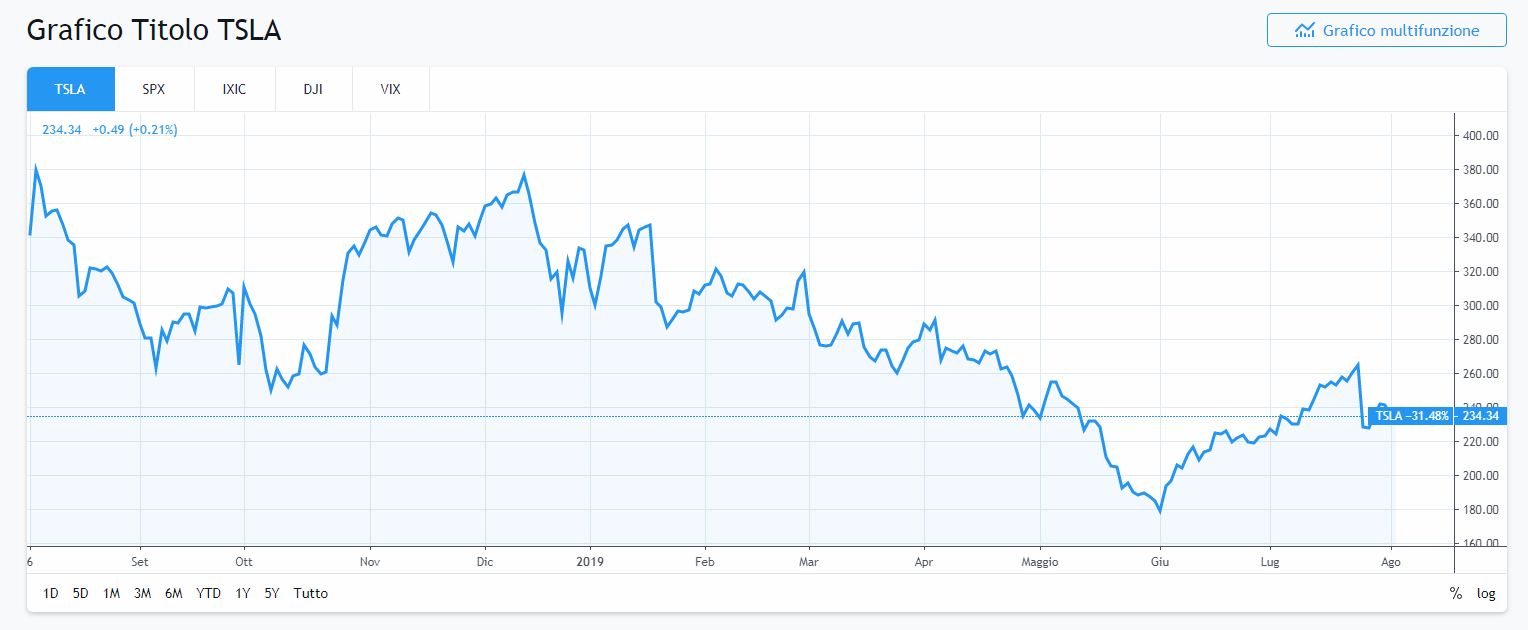Switch to the SPX tab
Screen dimensions: 1528x630
[x=154, y=89]
